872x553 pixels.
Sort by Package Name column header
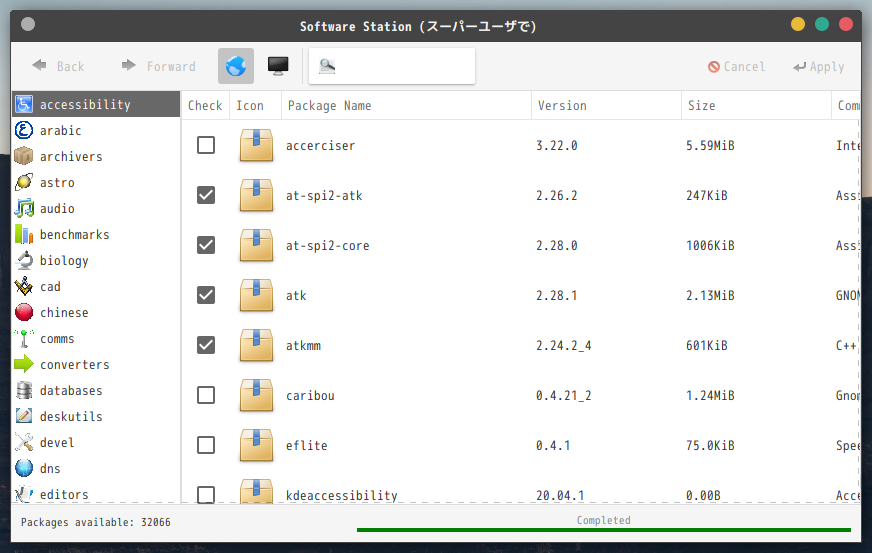pos(407,106)
